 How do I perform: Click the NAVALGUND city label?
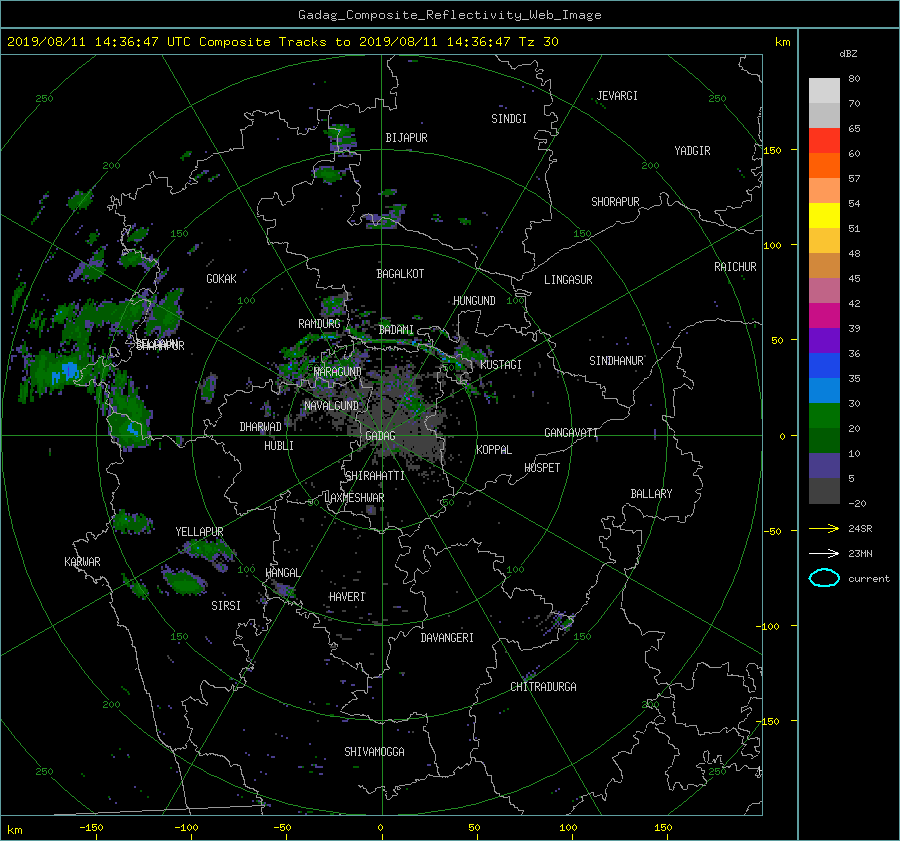click(331, 406)
